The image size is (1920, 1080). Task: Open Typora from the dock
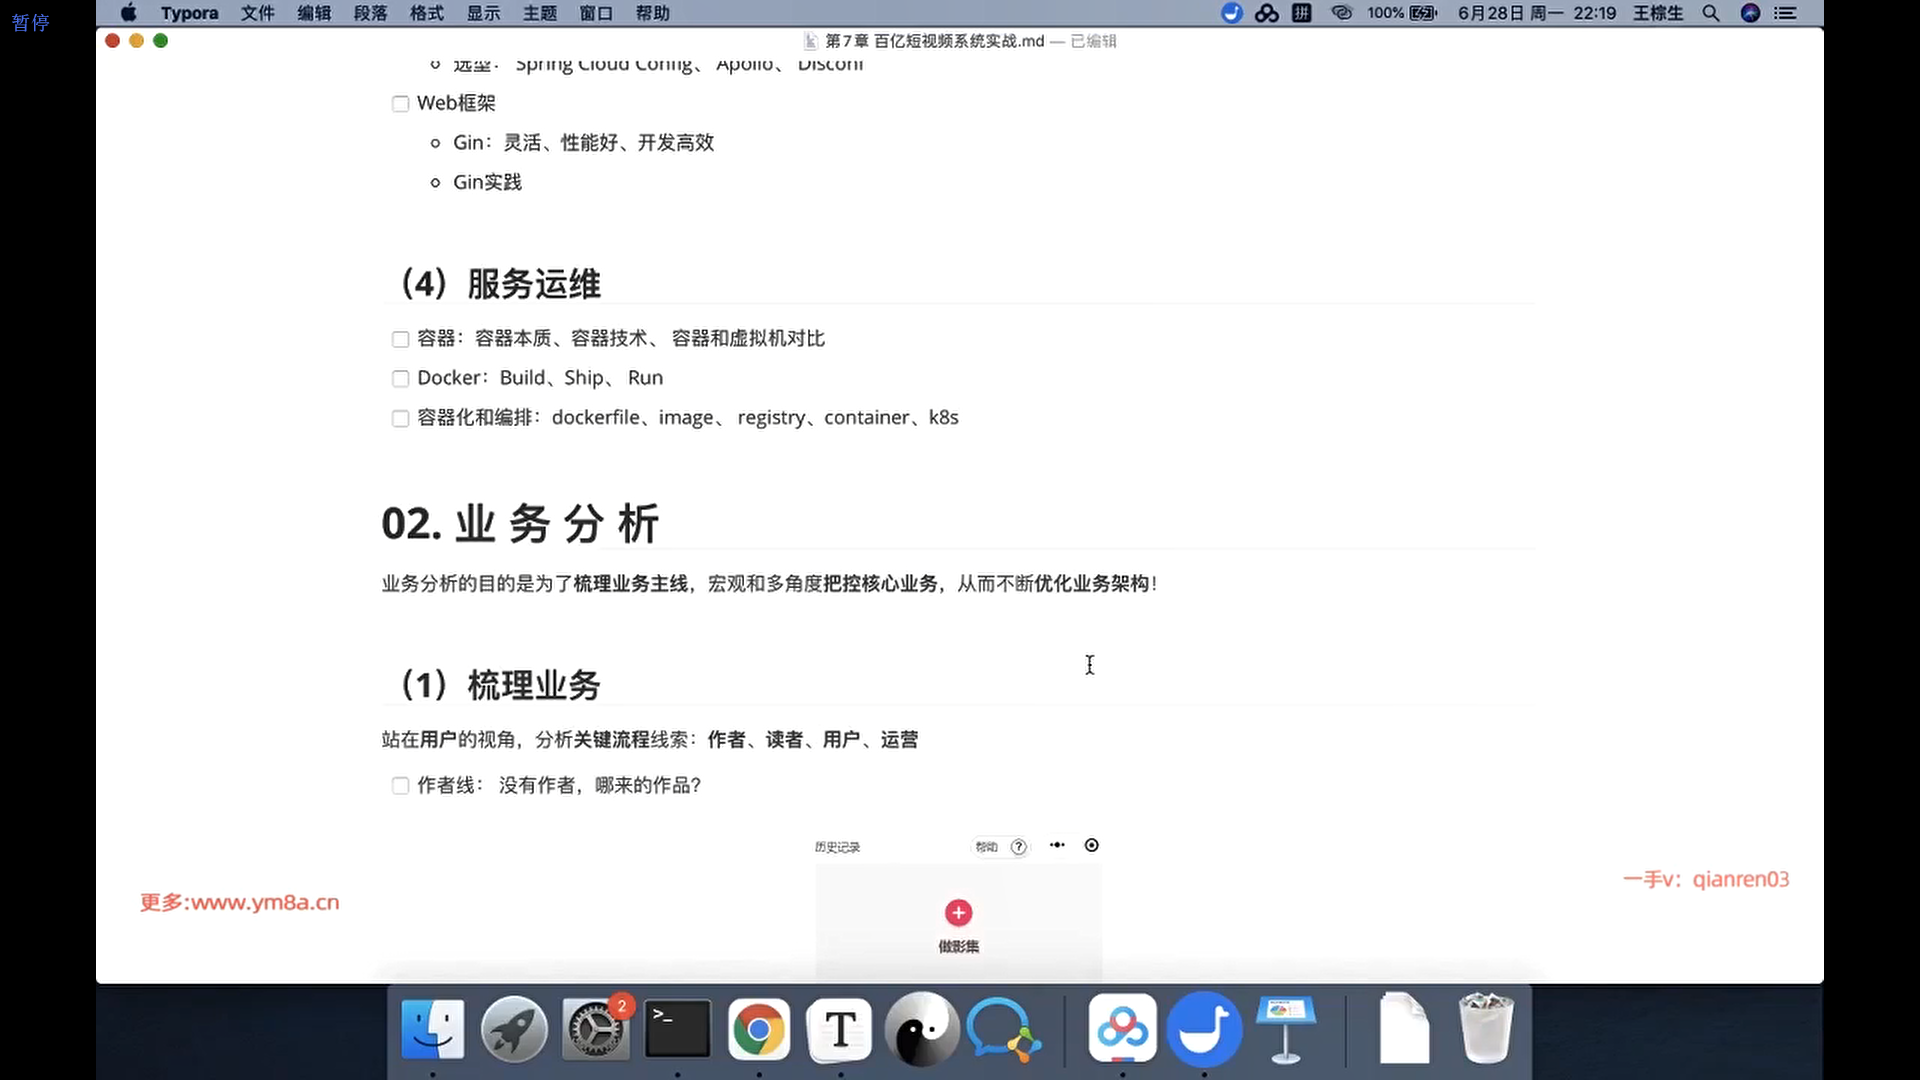[x=840, y=1028]
